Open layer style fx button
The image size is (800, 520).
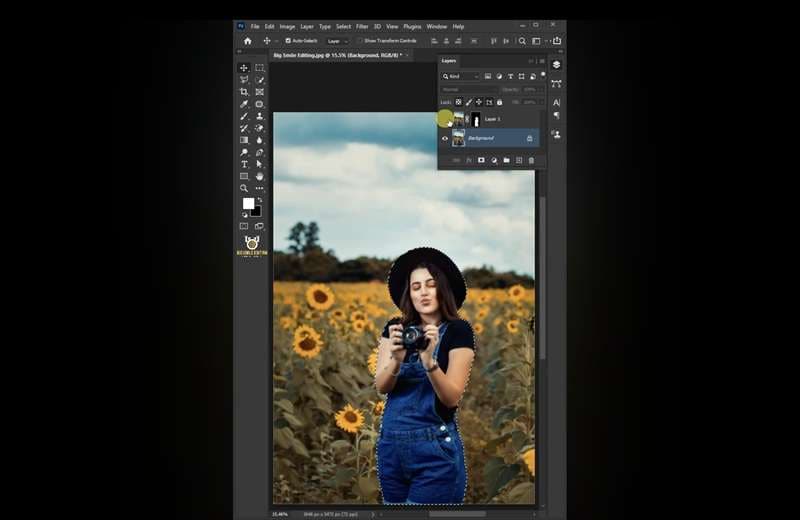tap(469, 160)
